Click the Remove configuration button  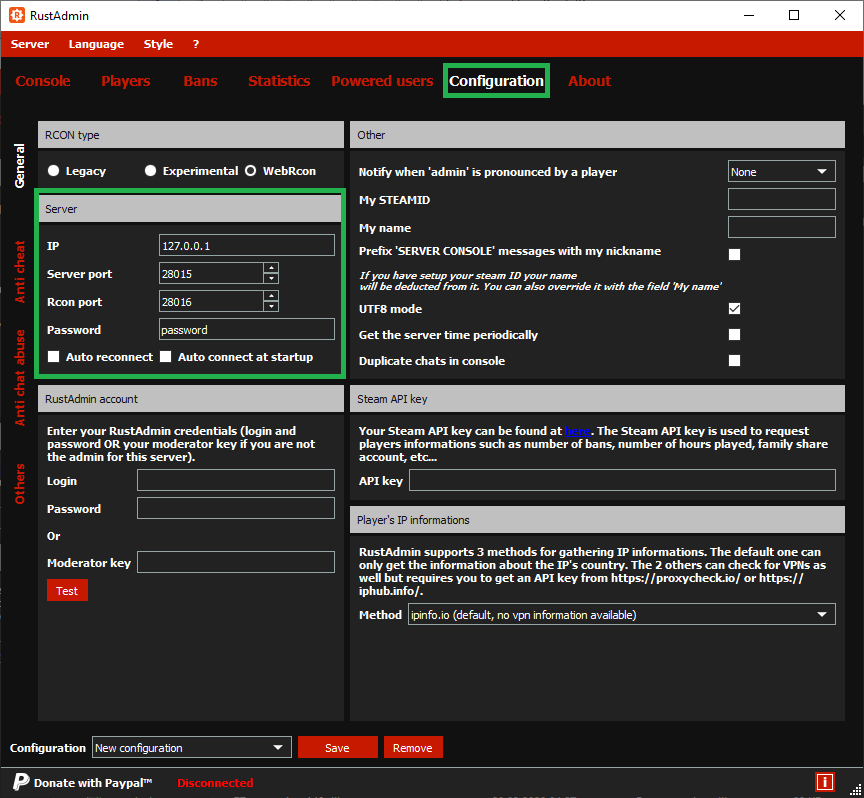tap(413, 747)
